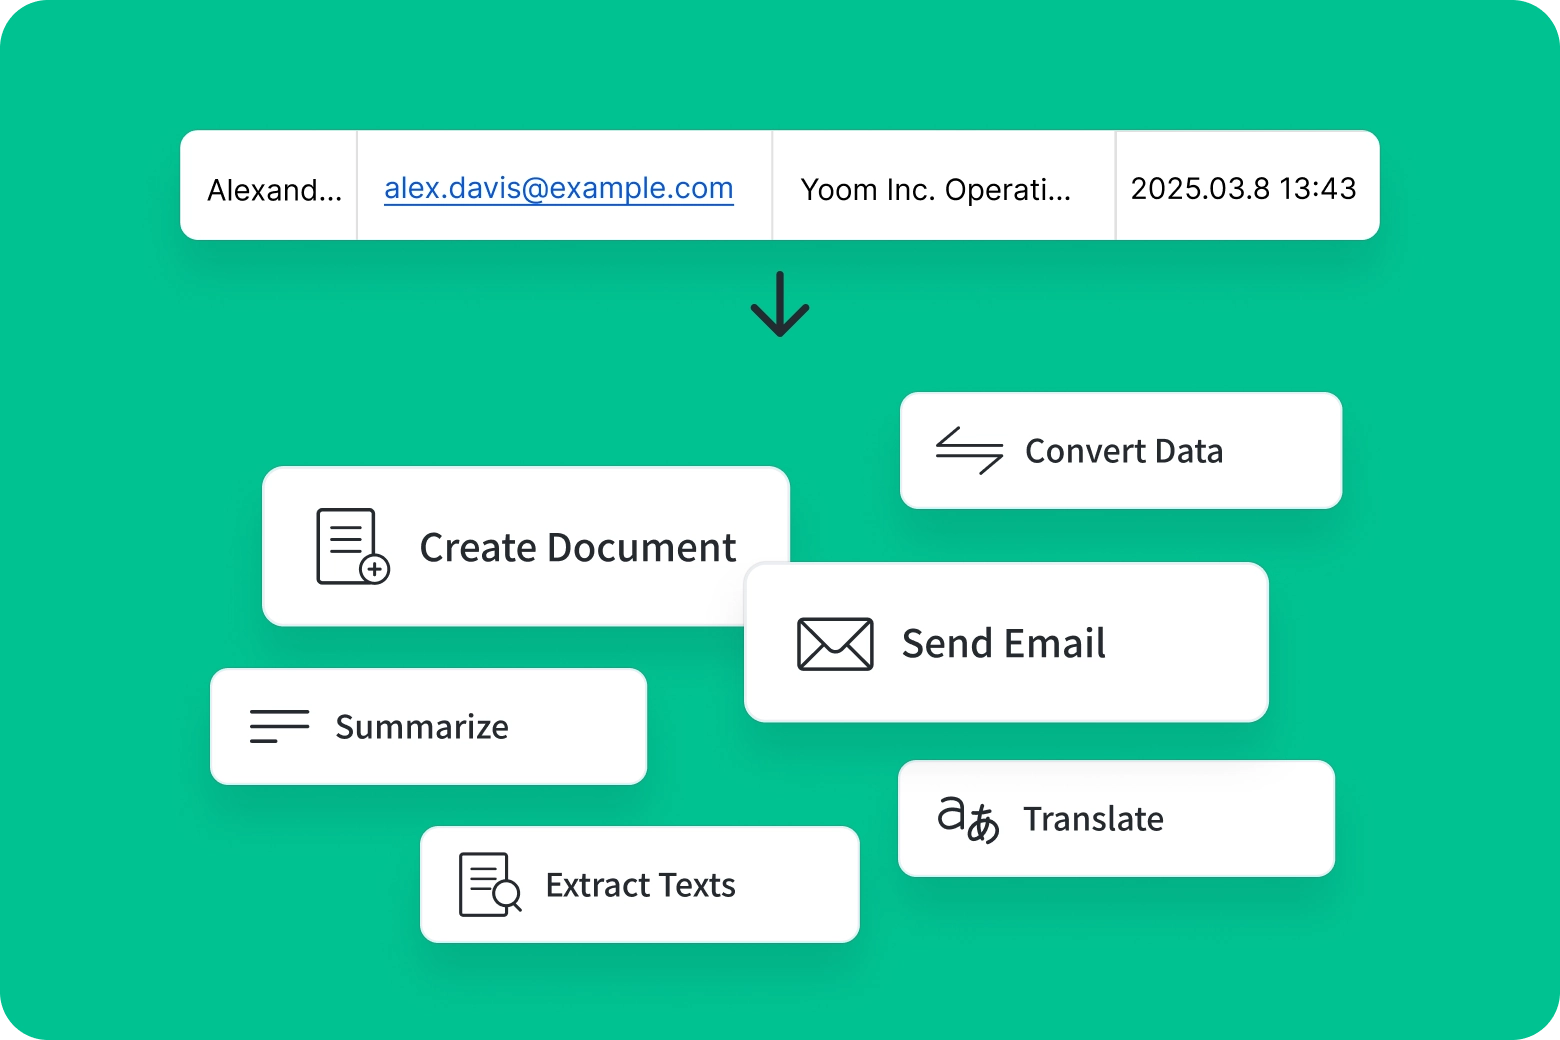Click the Send Email envelope icon
The width and height of the screenshot is (1560, 1040).
point(835,643)
